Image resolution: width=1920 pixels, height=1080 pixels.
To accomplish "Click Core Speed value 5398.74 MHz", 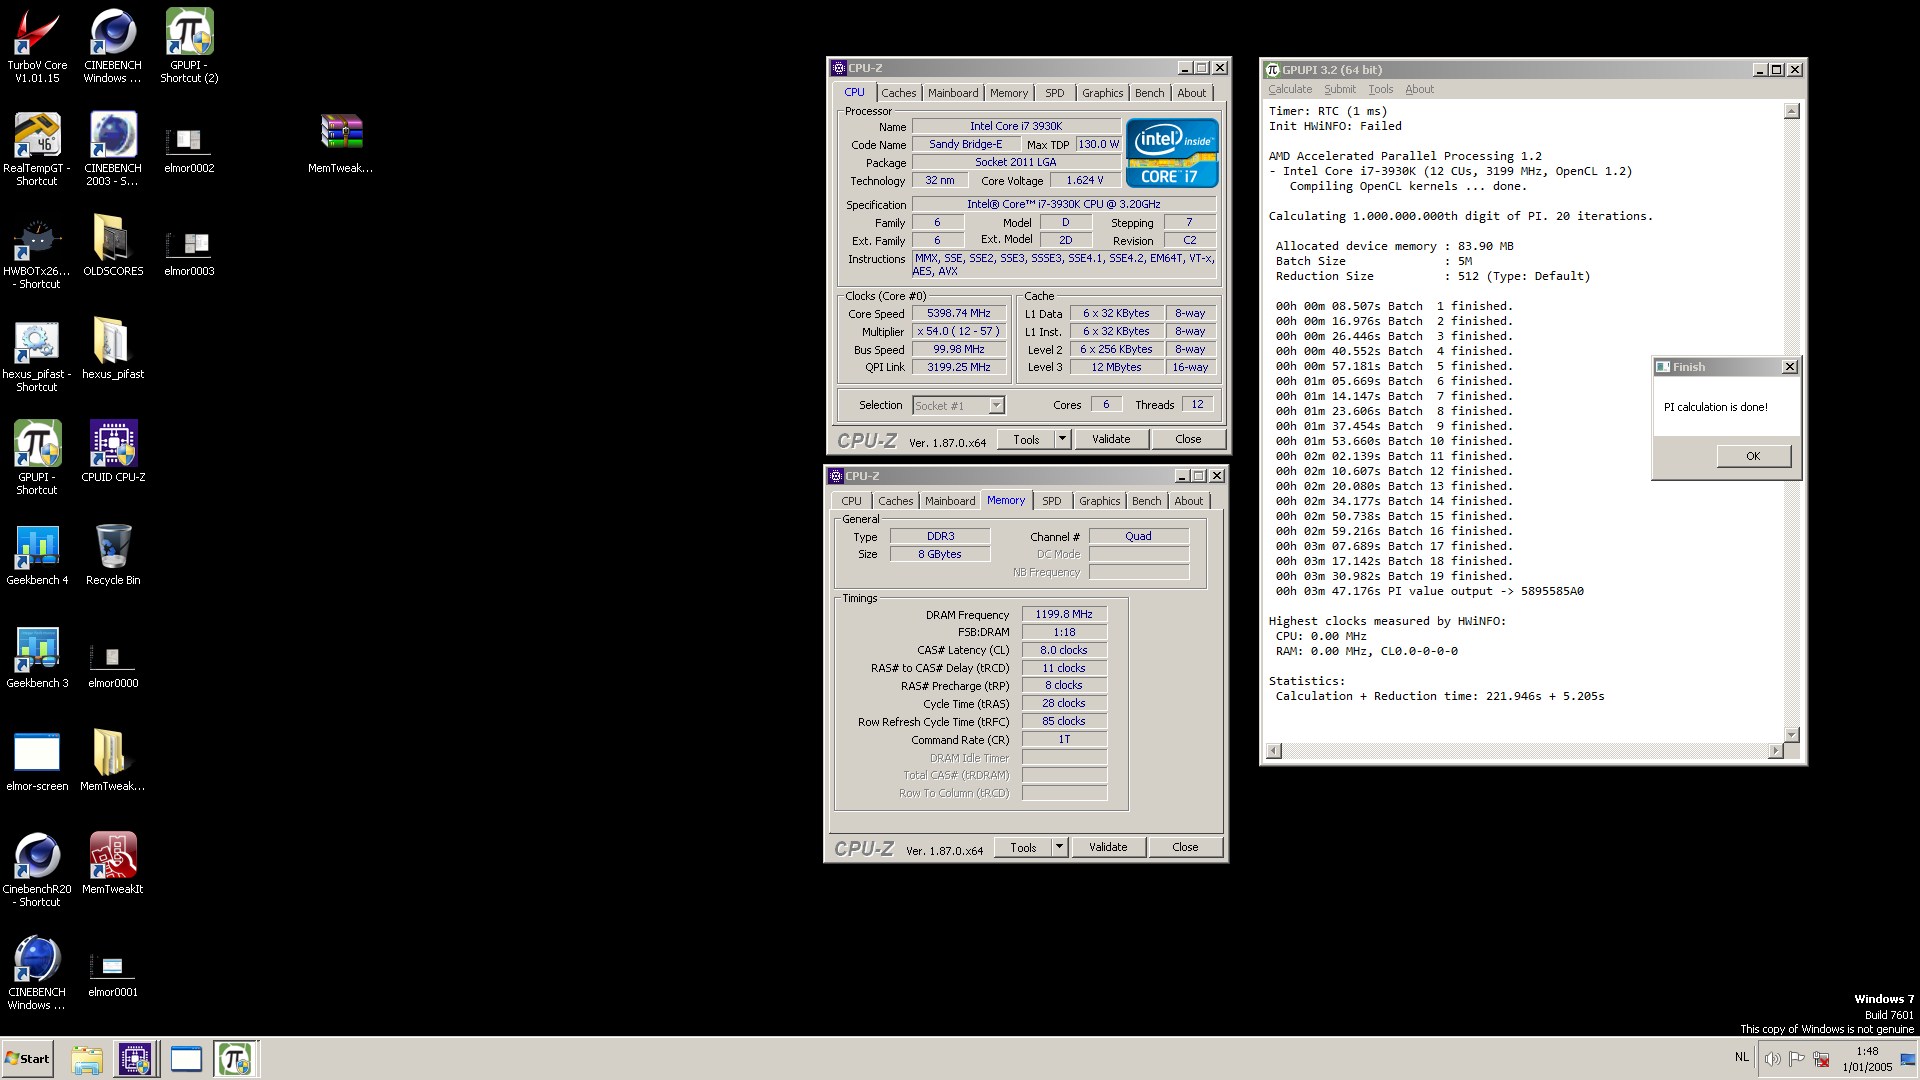I will 958,313.
